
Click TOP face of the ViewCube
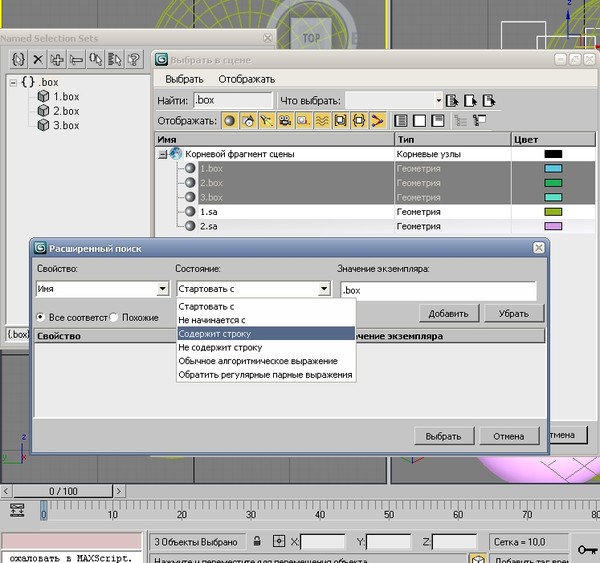[x=311, y=38]
